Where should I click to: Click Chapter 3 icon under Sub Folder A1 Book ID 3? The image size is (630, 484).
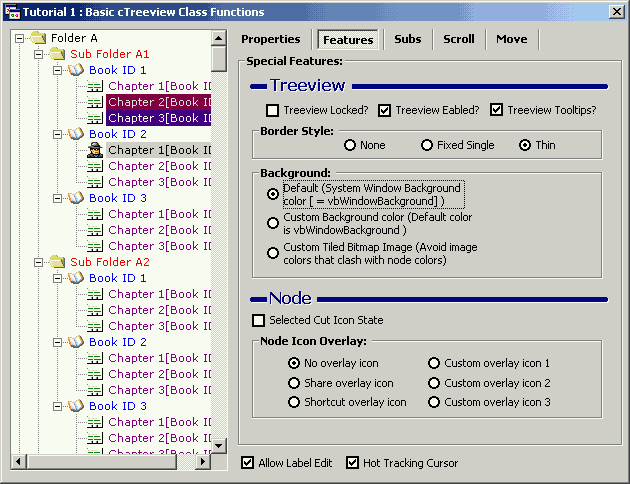point(95,246)
